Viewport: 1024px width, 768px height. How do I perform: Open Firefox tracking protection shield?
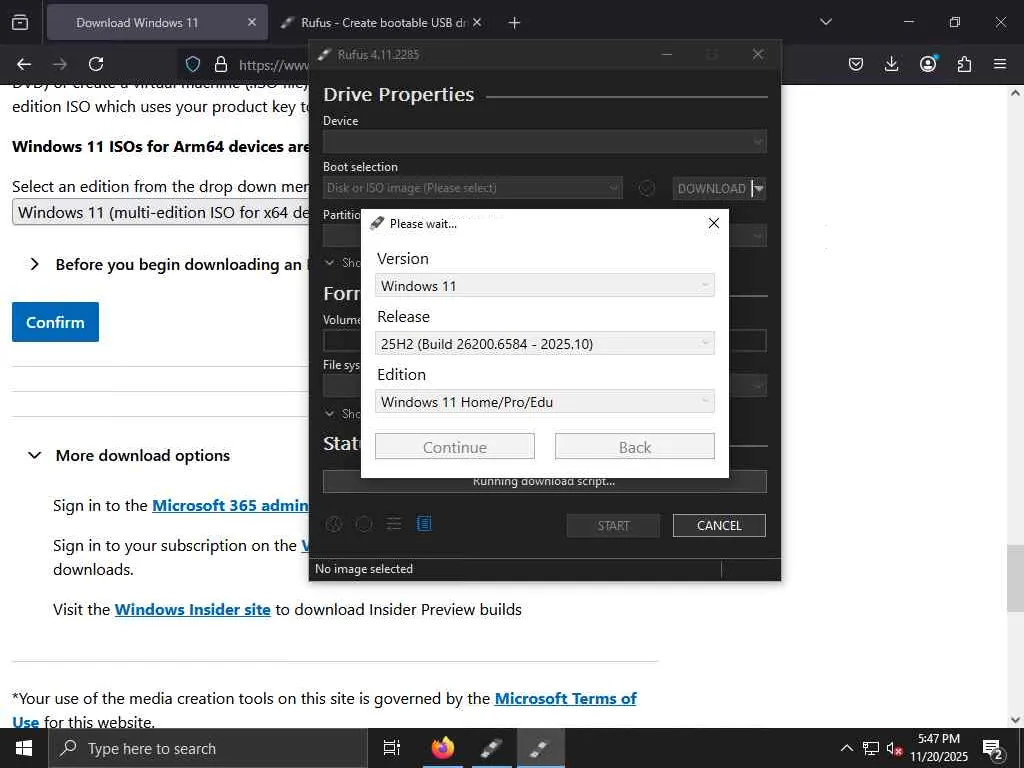(193, 64)
